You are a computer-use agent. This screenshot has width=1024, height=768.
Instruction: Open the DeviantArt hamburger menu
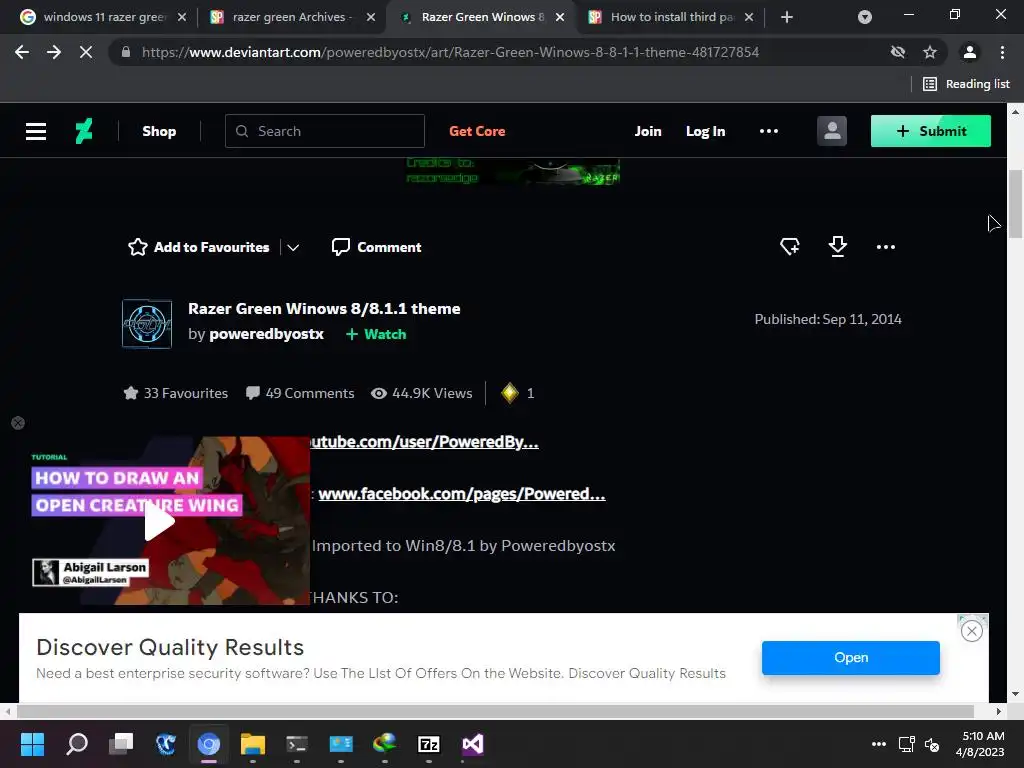pyautogui.click(x=36, y=131)
